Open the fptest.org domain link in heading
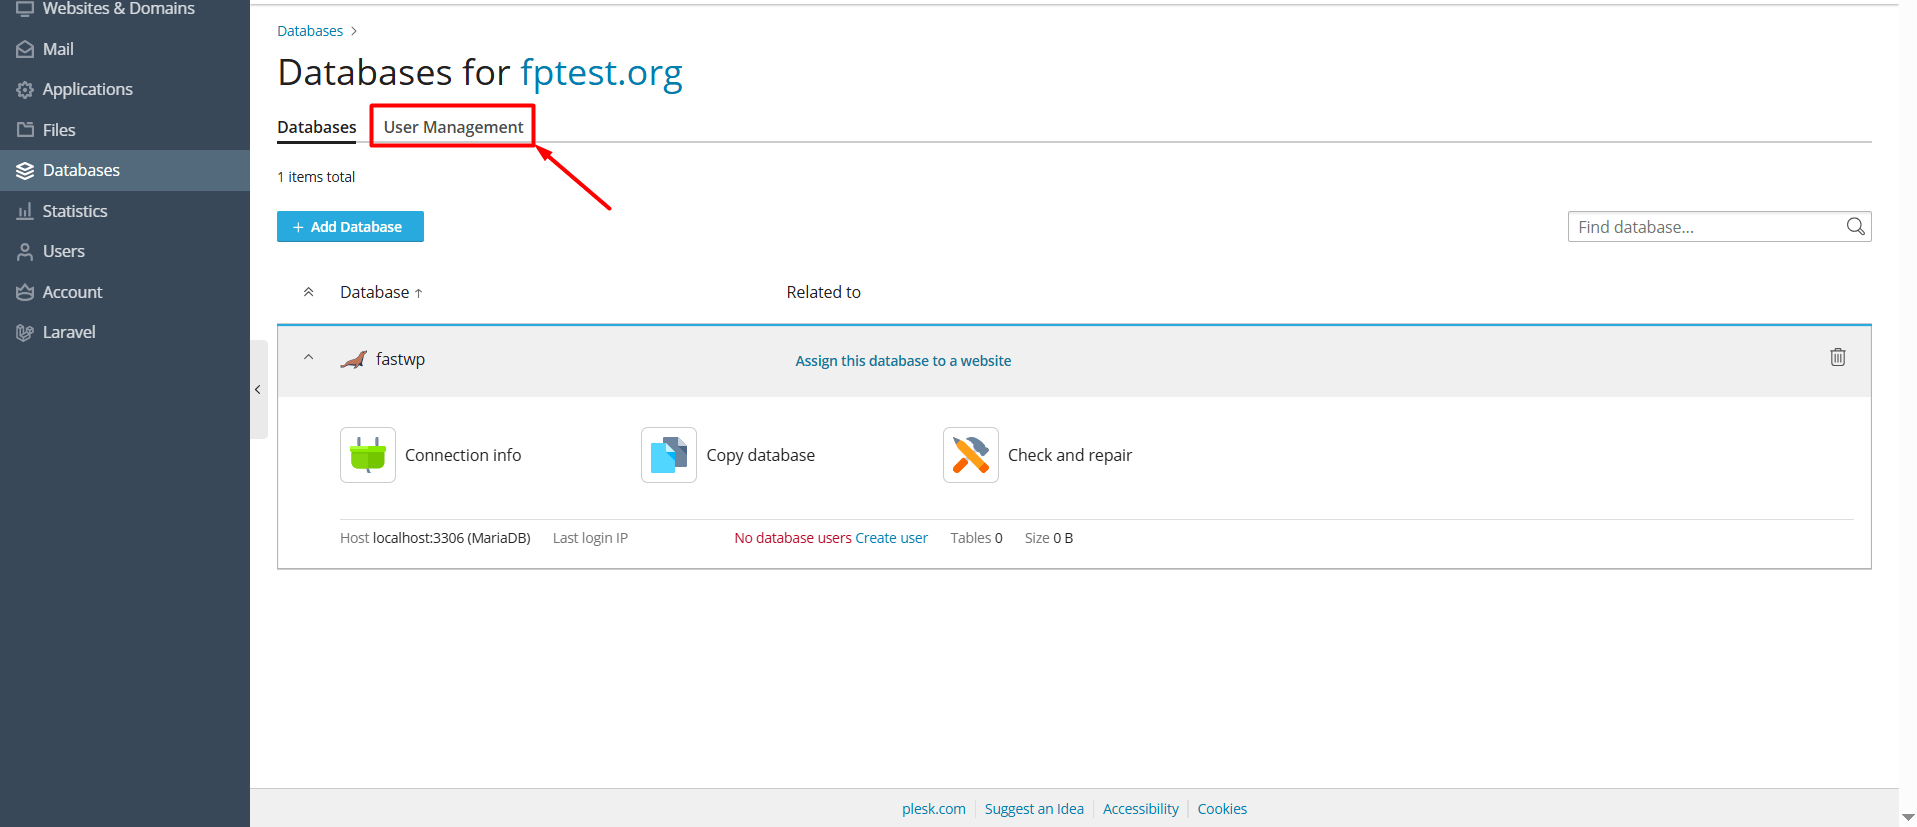Screen dimensions: 1917x827 (601, 73)
